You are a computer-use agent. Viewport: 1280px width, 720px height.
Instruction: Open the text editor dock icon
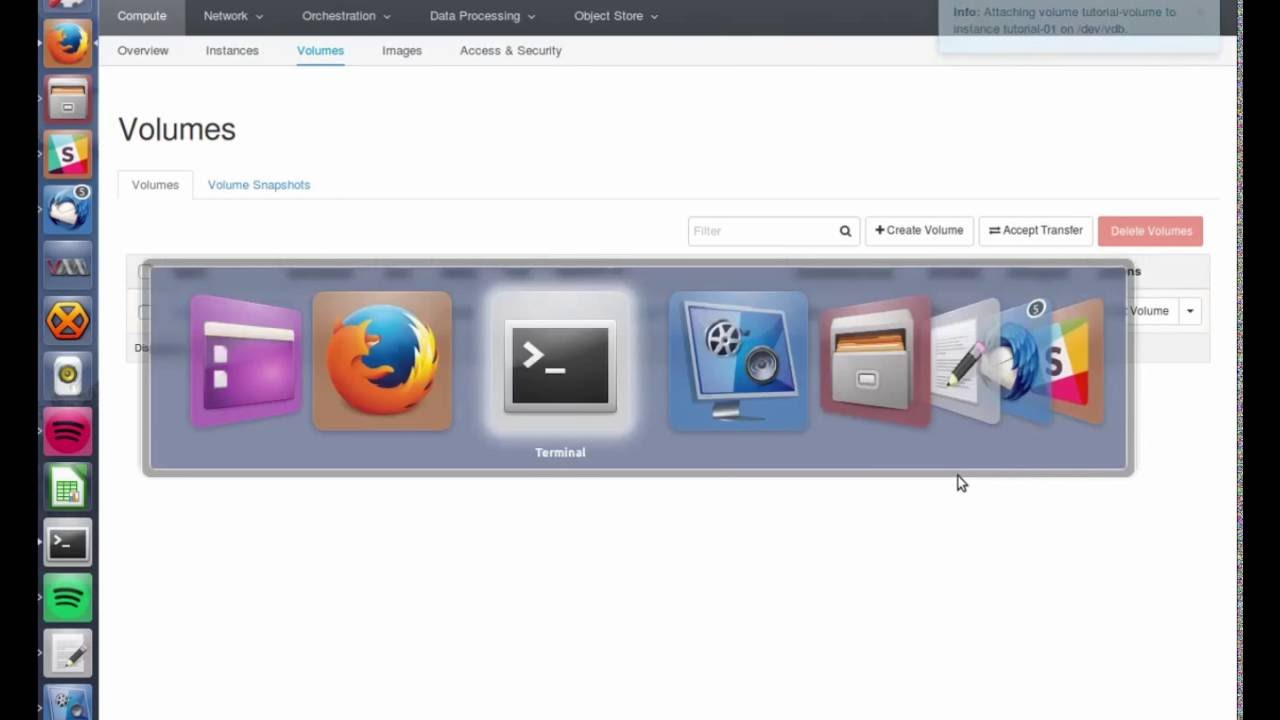(x=68, y=654)
